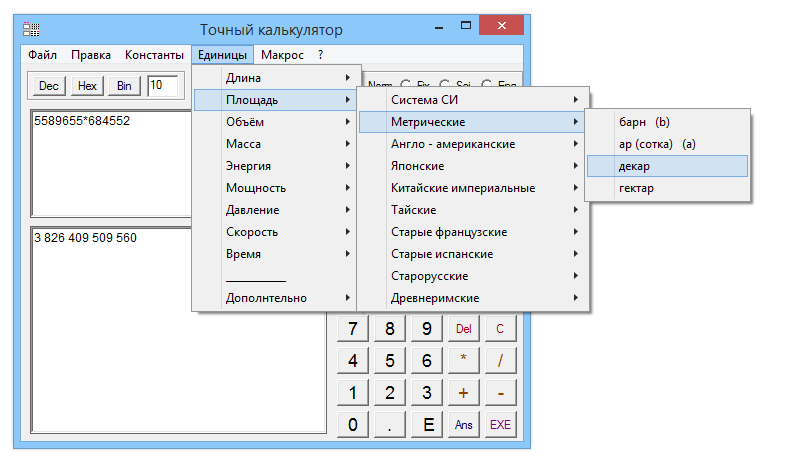Viewport: 805px width, 473px height.
Task: Click the expression input box with 5589655*684552
Action: [x=111, y=163]
